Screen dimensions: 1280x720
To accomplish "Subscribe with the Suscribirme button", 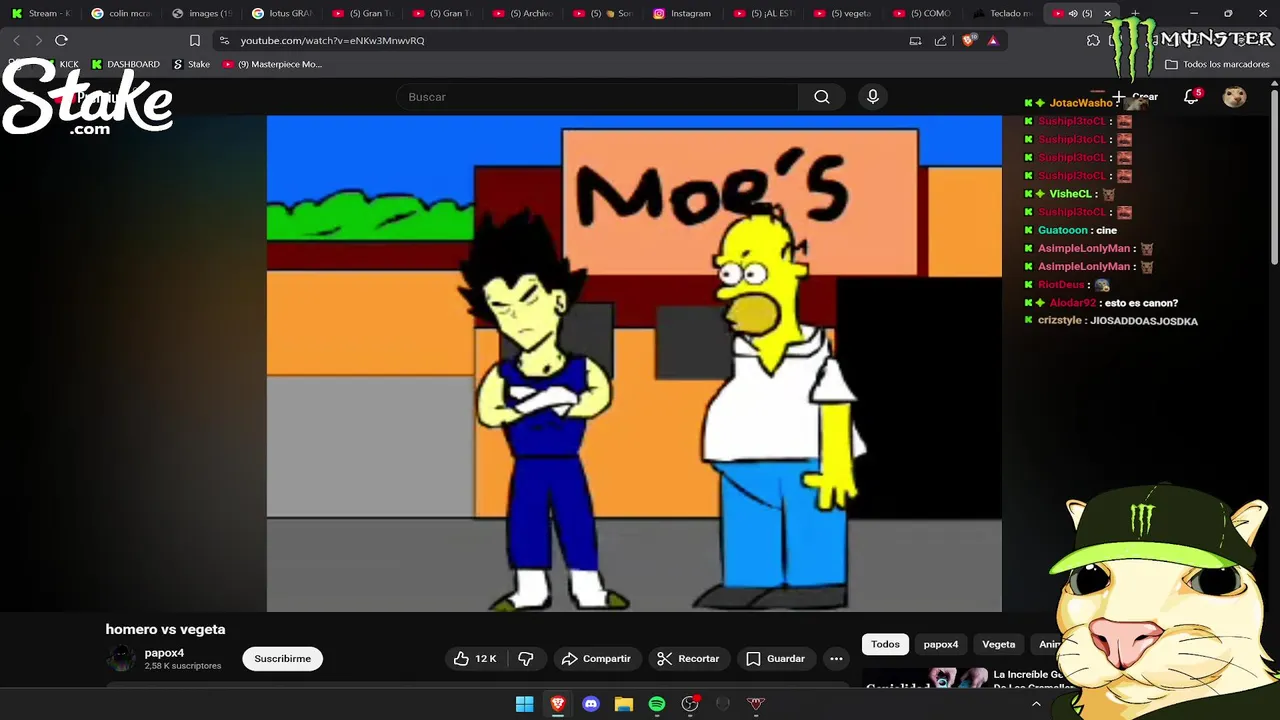I will (282, 659).
